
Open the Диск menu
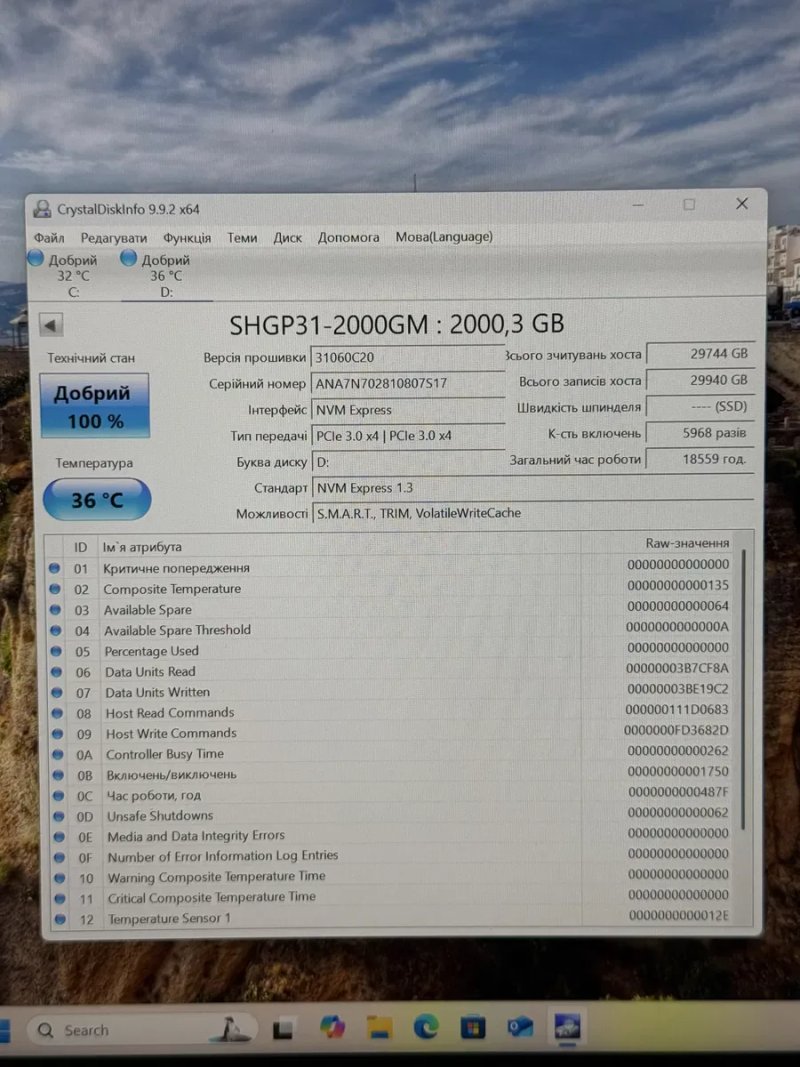[288, 237]
